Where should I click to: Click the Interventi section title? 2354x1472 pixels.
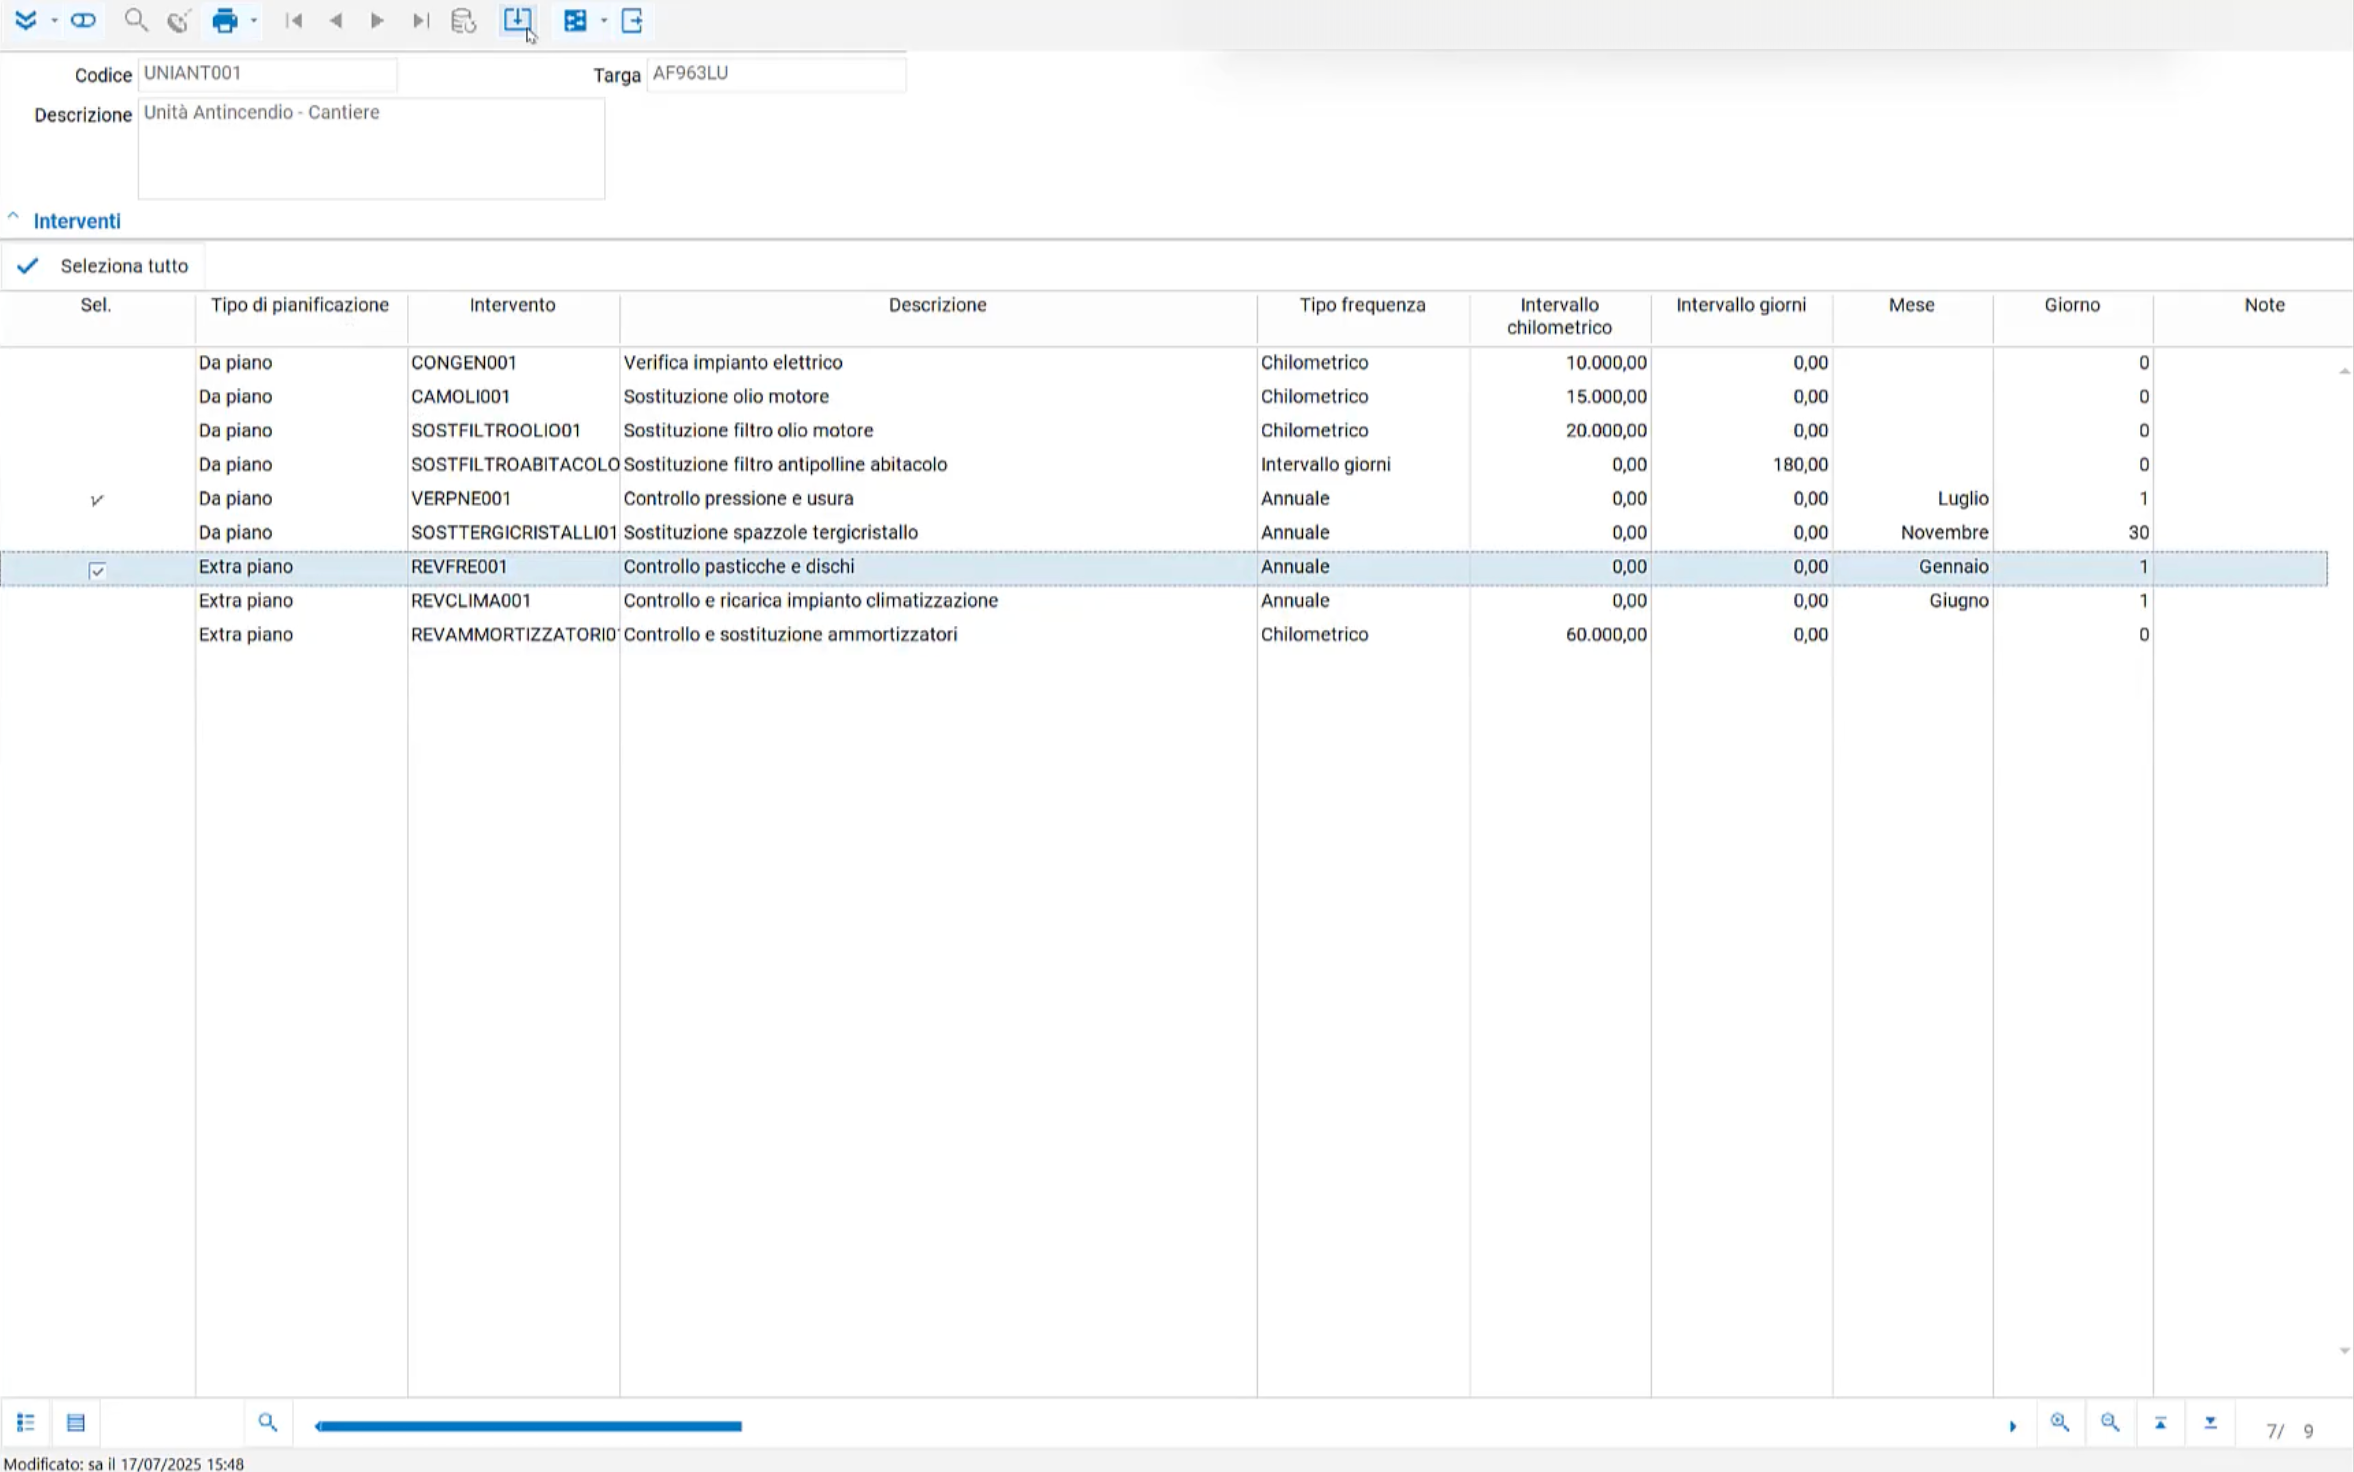(x=77, y=221)
